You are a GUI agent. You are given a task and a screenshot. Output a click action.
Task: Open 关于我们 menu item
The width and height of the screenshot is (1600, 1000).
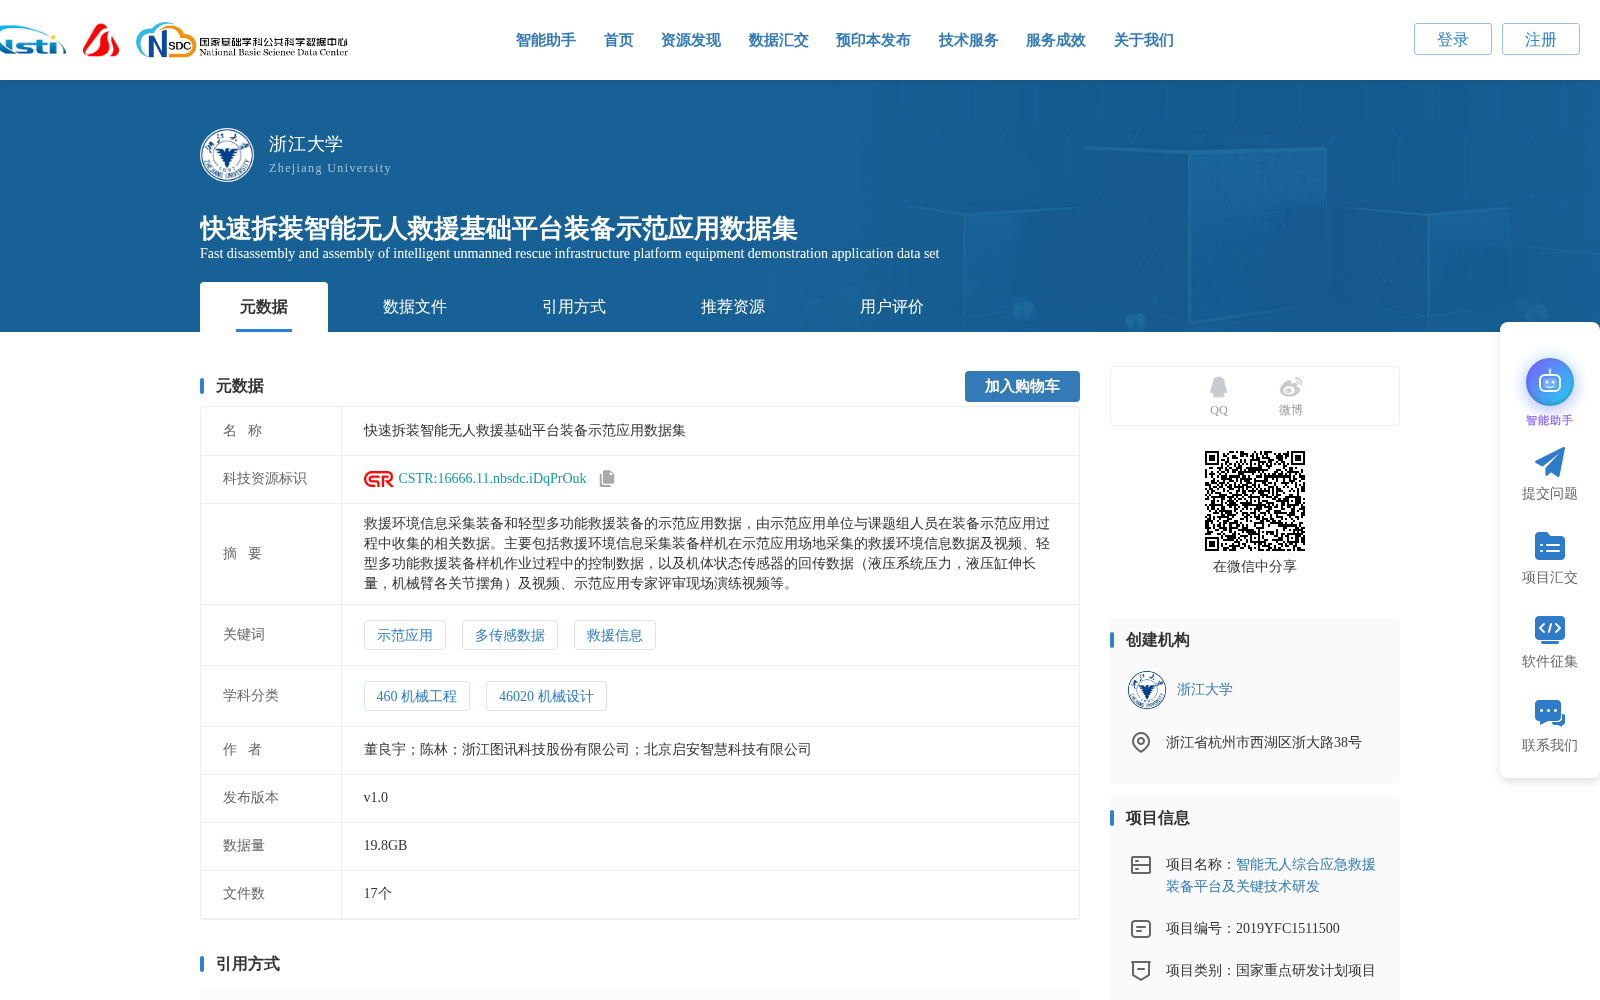(x=1144, y=40)
